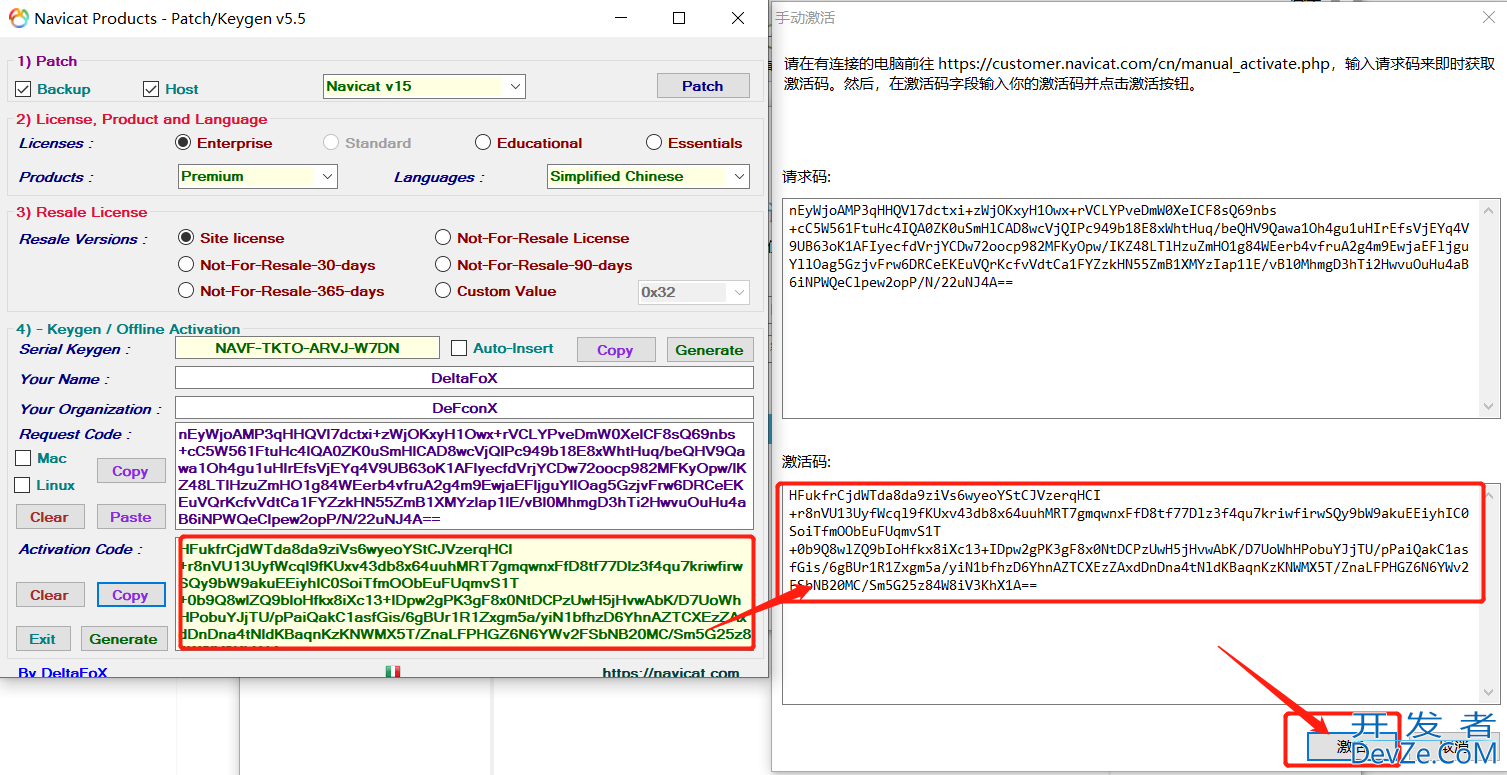Copy the request code
Screen dimensions: 1507x775
coord(130,471)
